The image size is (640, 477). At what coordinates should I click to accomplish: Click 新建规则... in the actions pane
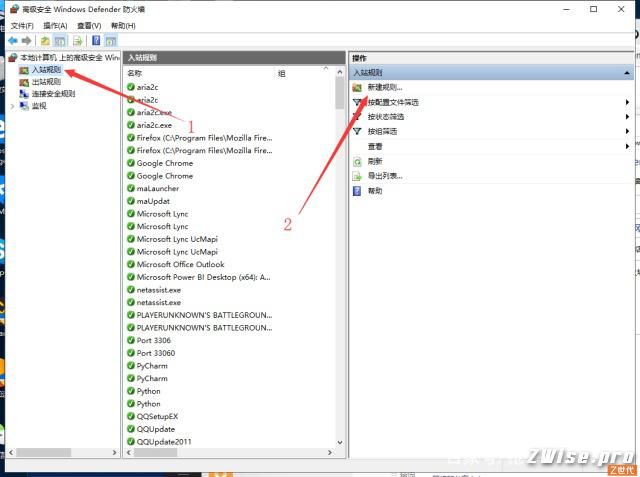coord(385,87)
